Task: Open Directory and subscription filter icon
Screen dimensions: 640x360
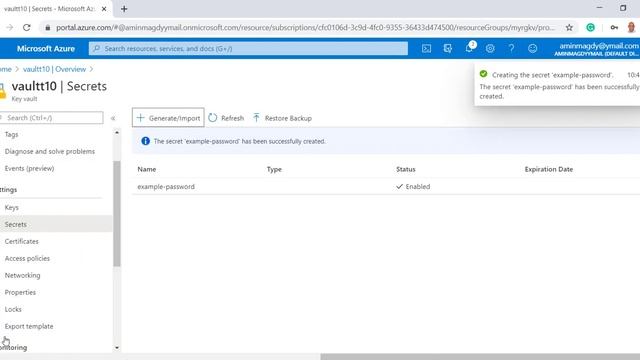Action: [448, 49]
